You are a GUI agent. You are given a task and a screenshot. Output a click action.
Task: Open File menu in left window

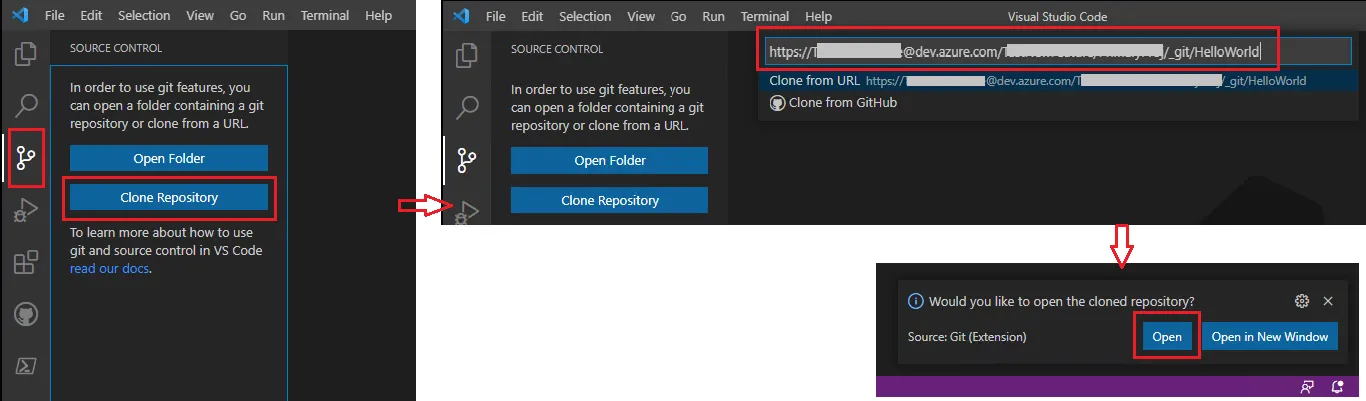(x=55, y=16)
